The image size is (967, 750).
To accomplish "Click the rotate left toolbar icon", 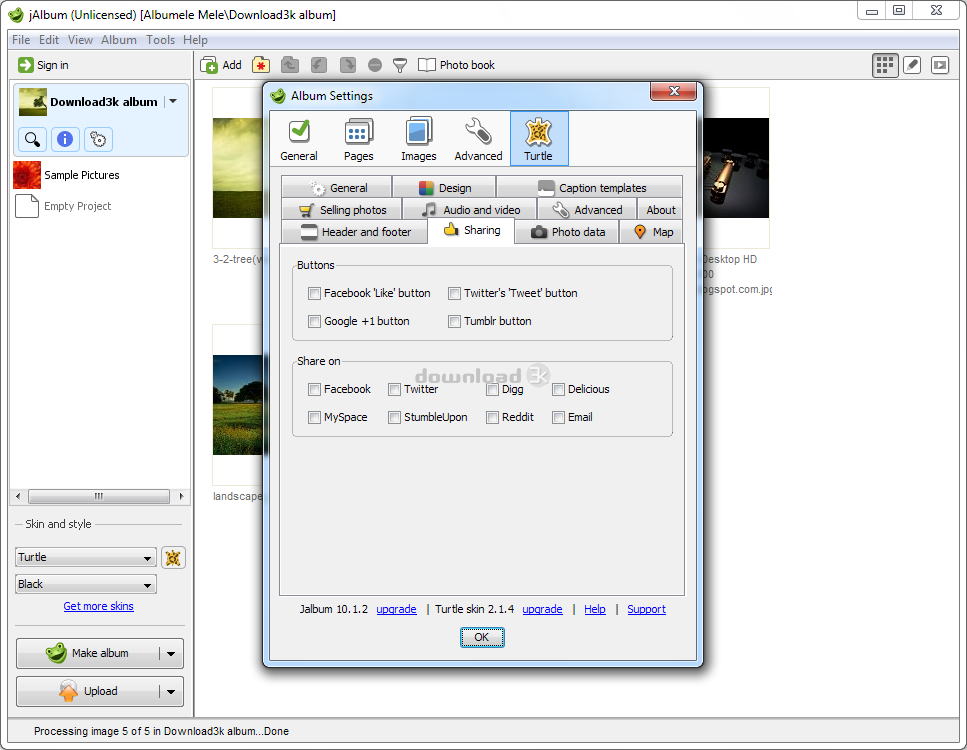I will coord(318,65).
